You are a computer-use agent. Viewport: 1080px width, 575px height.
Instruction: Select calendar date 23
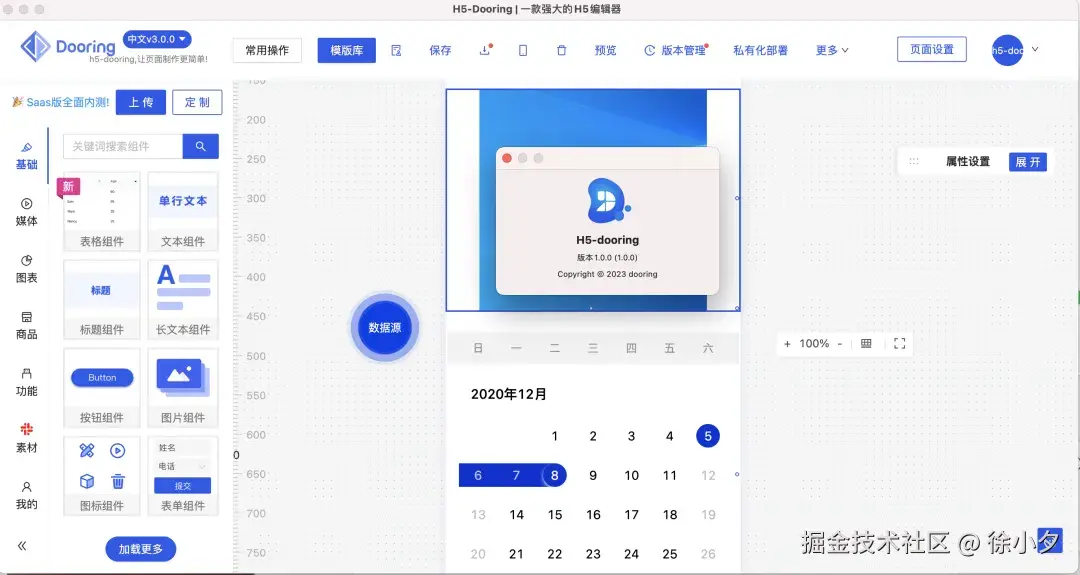[593, 554]
